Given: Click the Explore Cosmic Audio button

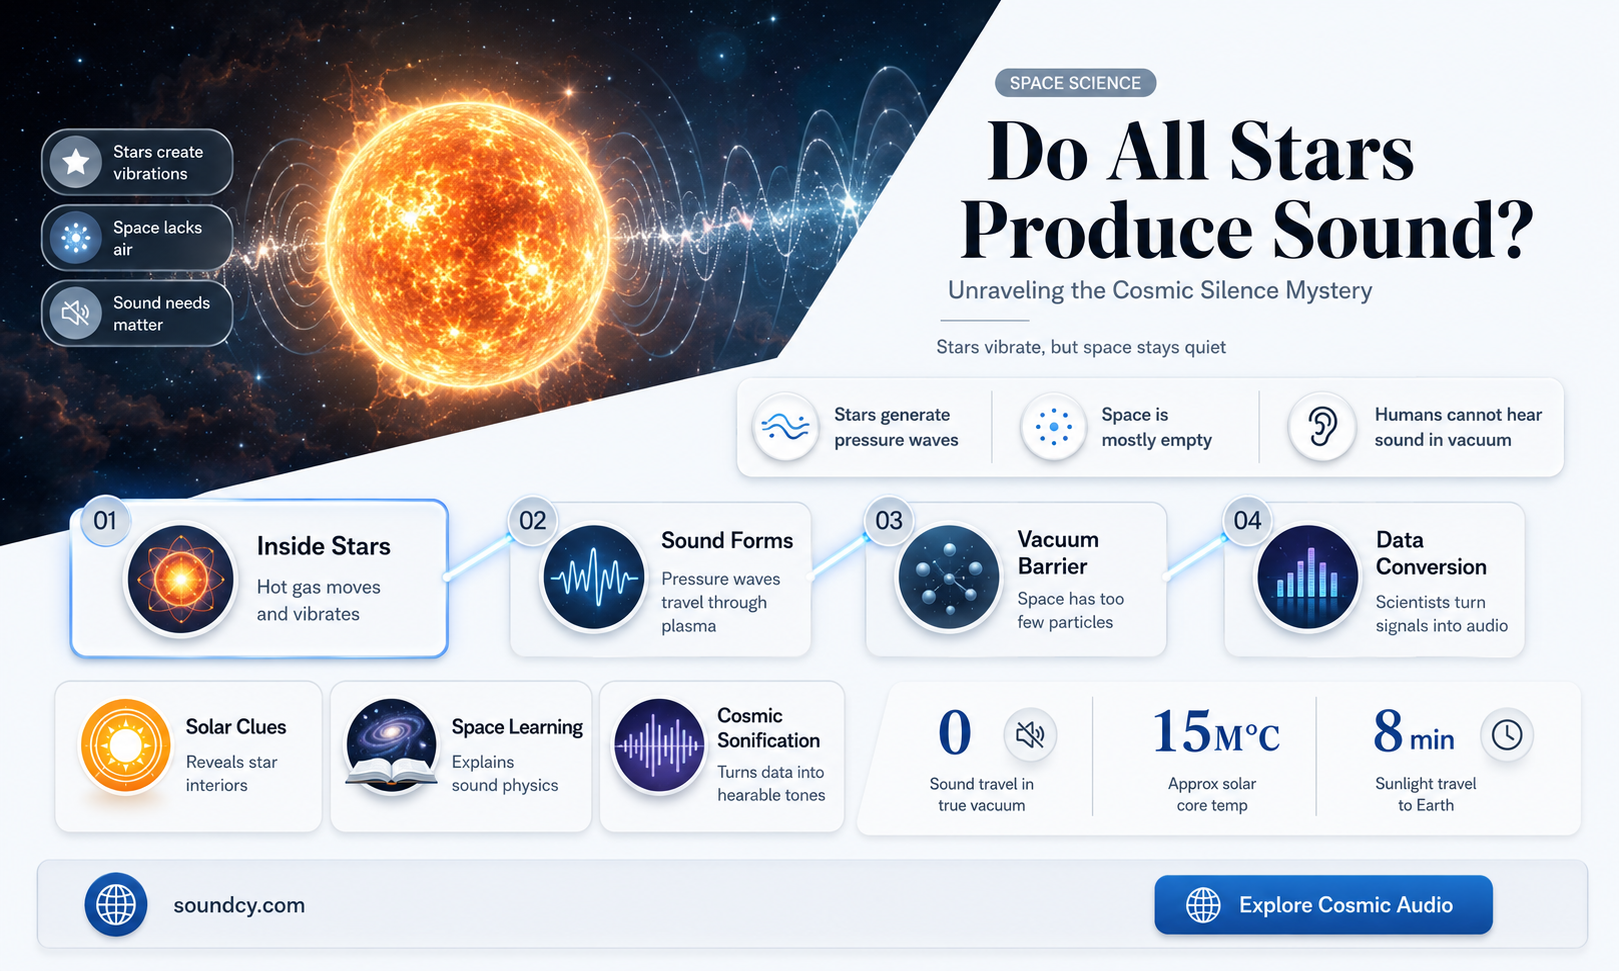Looking at the screenshot, I should [1323, 905].
